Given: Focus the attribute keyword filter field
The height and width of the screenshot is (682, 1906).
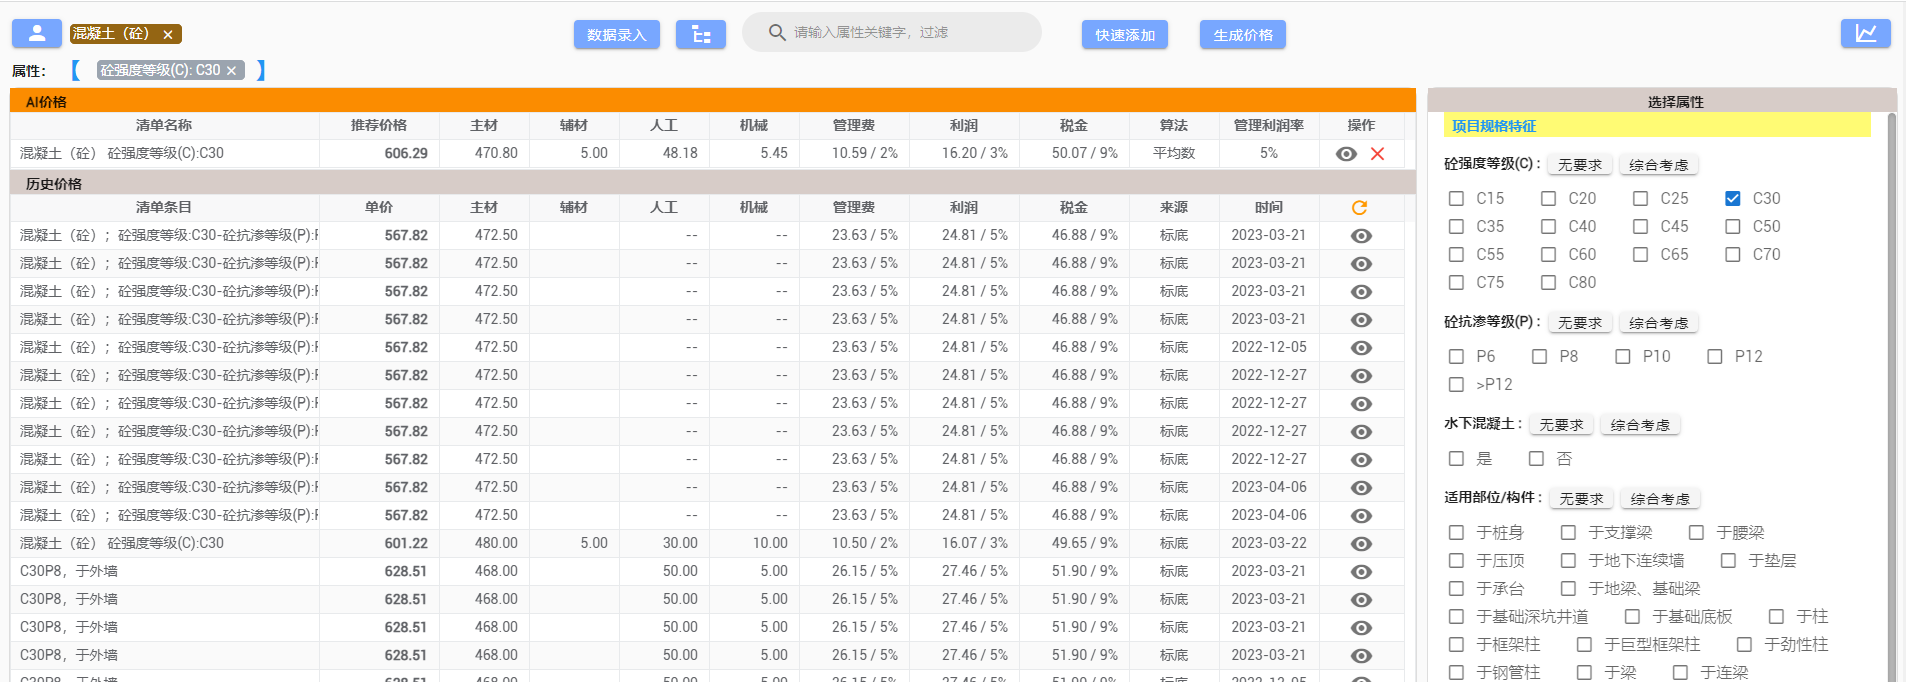Looking at the screenshot, I should [x=892, y=33].
